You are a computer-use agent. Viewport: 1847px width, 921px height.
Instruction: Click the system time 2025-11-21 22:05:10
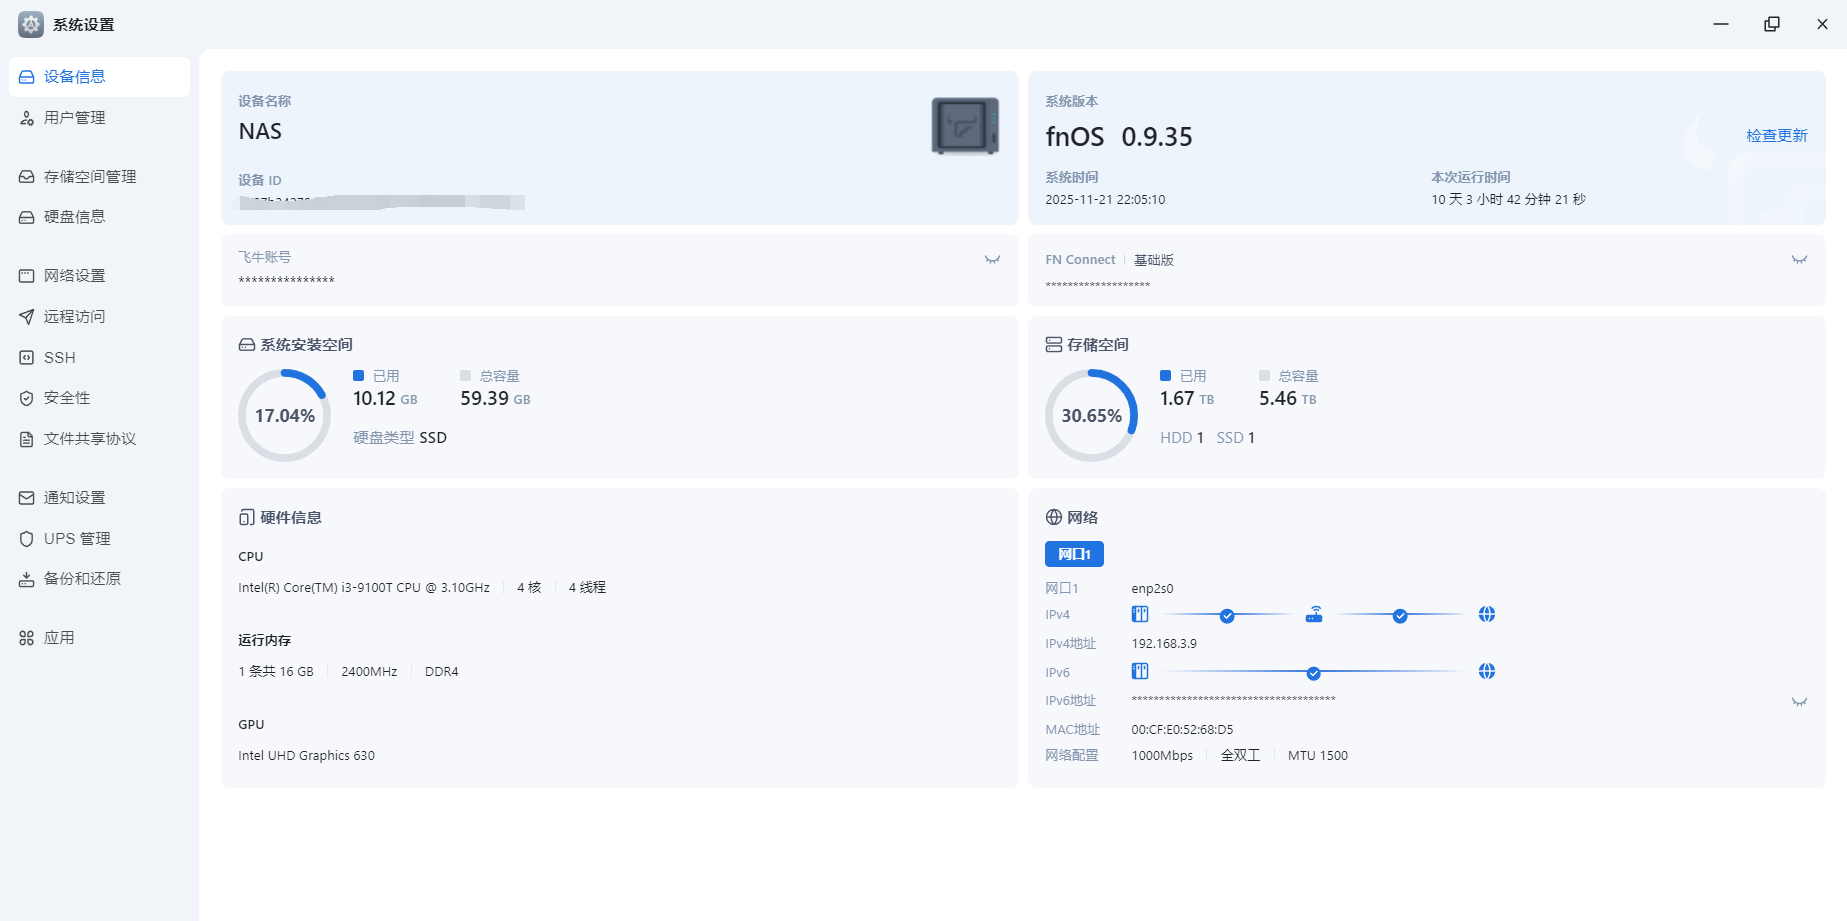coord(1105,200)
